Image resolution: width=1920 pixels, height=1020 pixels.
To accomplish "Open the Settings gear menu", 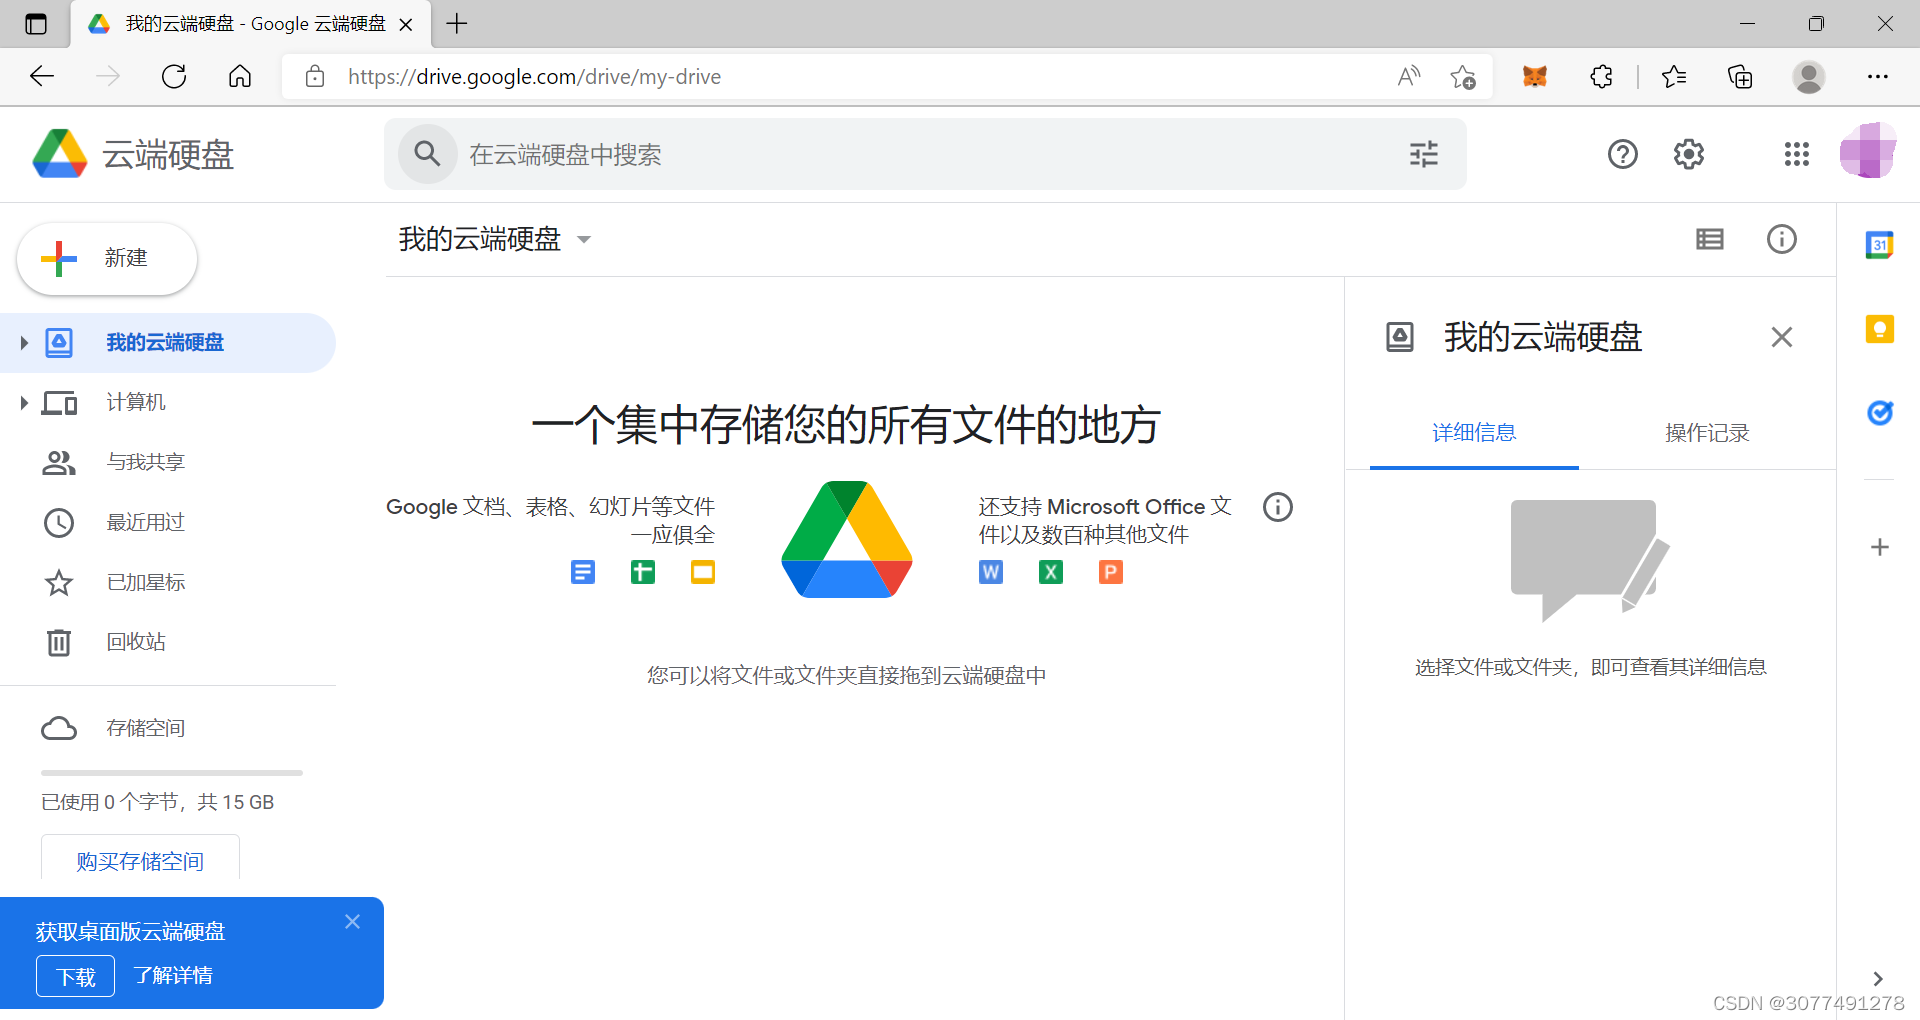I will (1689, 154).
